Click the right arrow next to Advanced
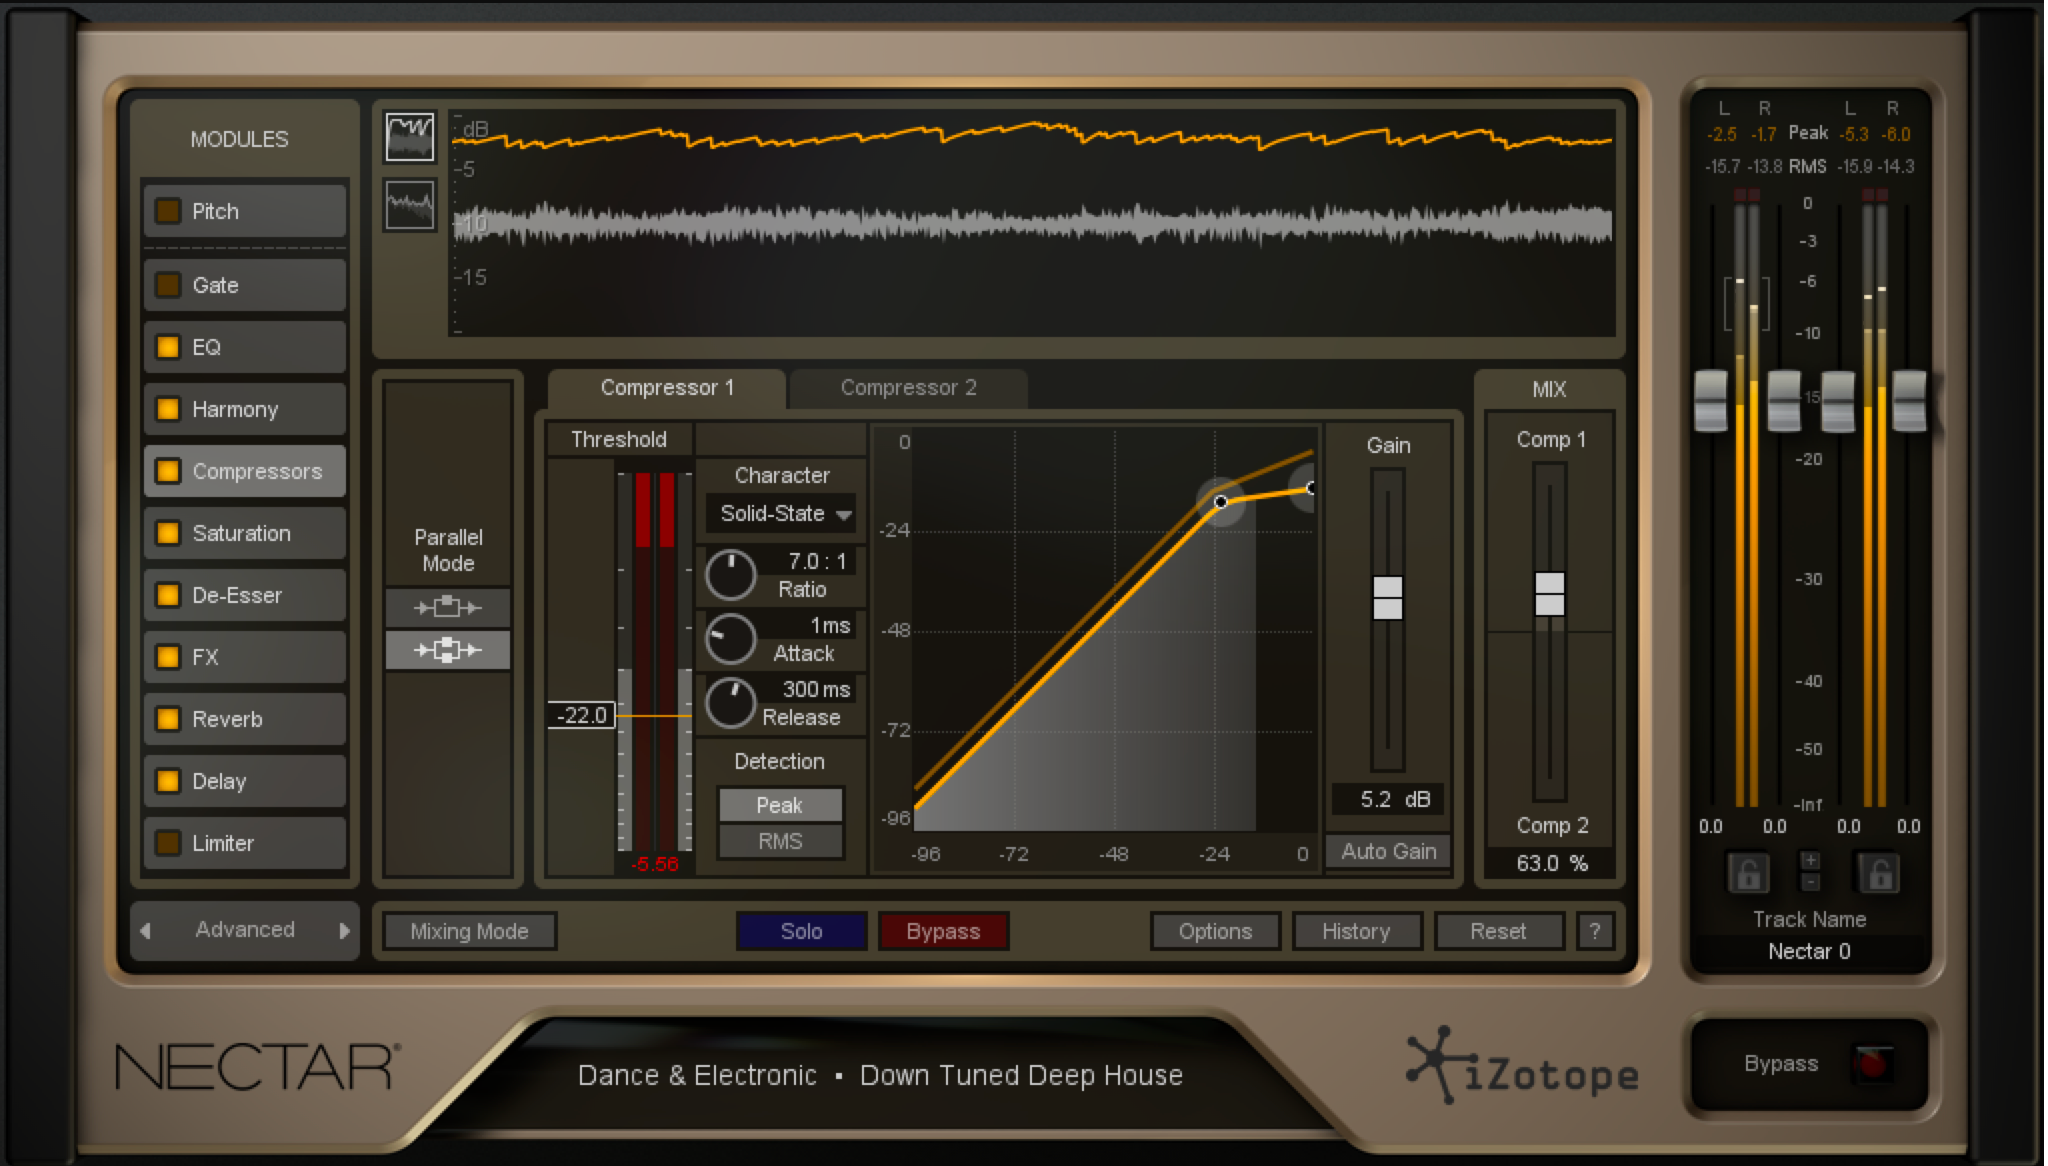 (x=345, y=930)
